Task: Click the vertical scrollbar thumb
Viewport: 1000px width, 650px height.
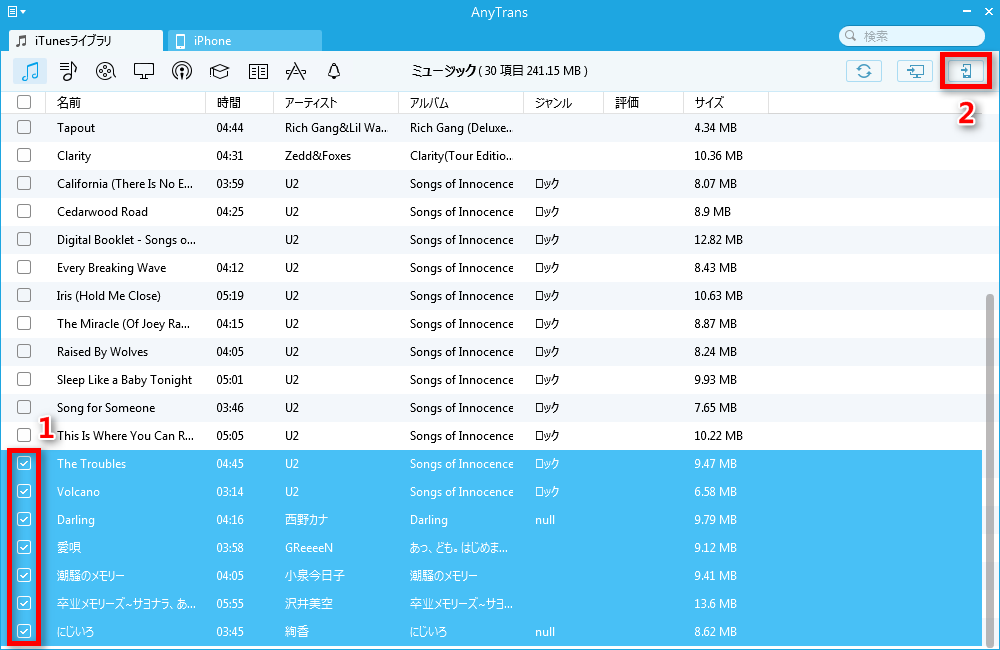Action: pos(989,469)
